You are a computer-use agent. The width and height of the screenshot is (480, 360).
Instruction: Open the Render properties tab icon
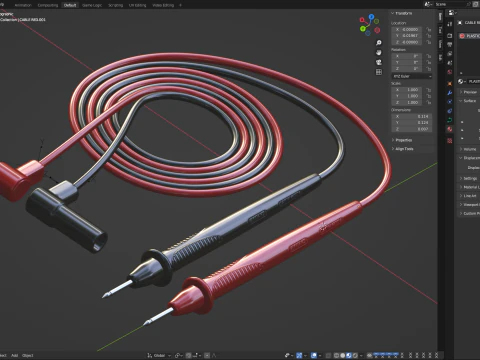click(450, 35)
